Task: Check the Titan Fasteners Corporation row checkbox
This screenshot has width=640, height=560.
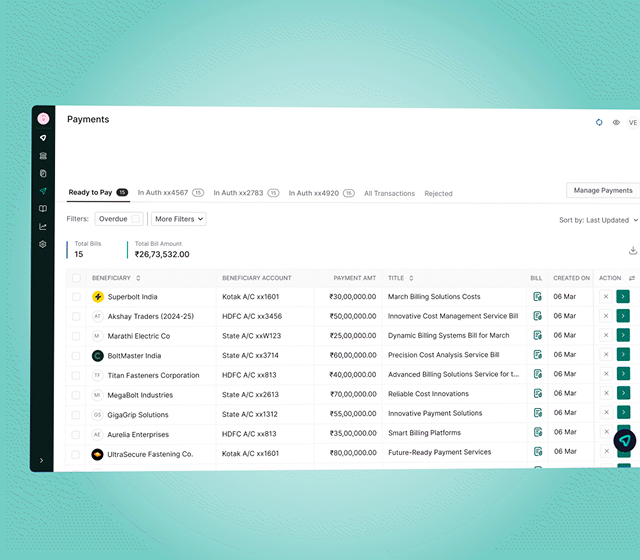Action: click(x=76, y=375)
